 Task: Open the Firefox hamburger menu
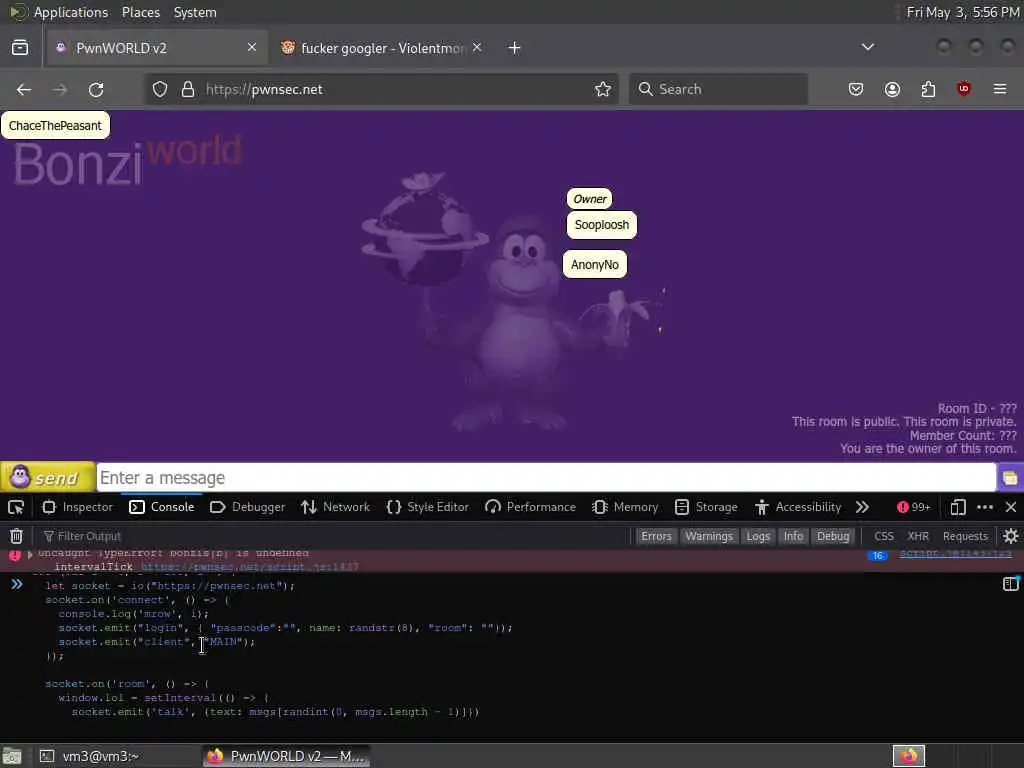coord(1000,89)
